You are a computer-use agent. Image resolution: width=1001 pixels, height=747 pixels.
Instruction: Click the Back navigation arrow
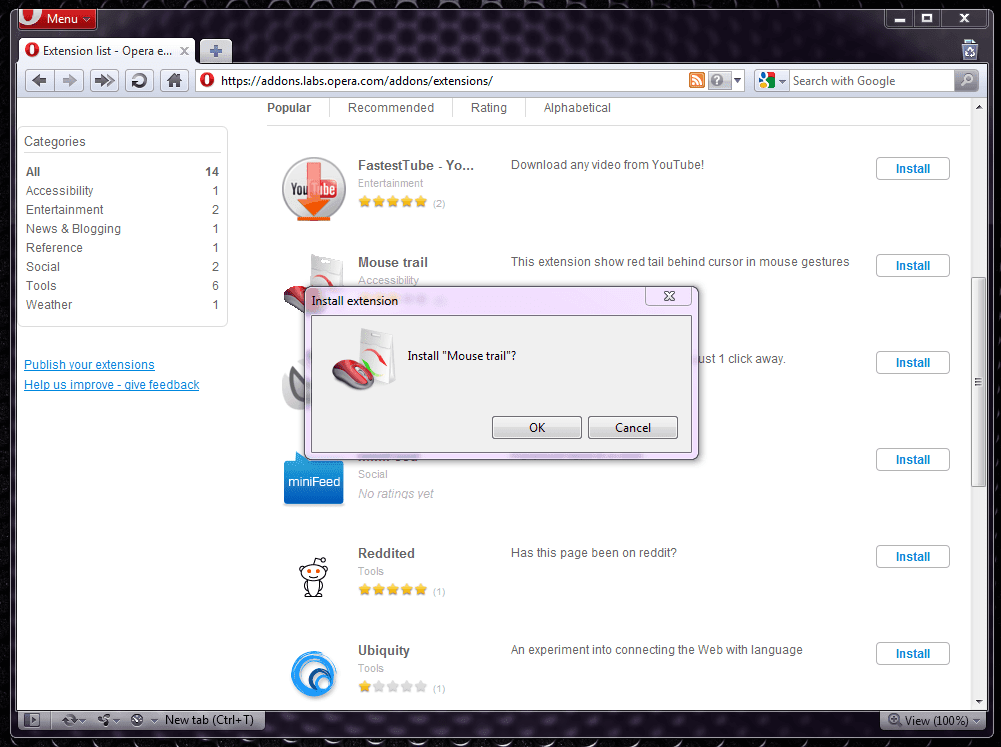(40, 81)
